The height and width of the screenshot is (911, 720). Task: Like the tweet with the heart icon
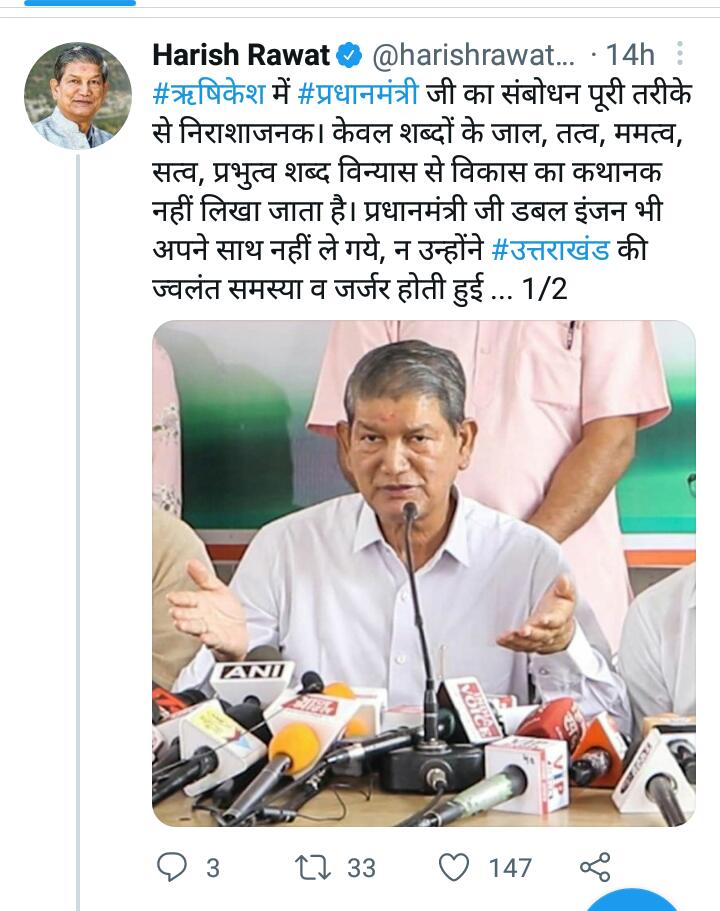[453, 867]
